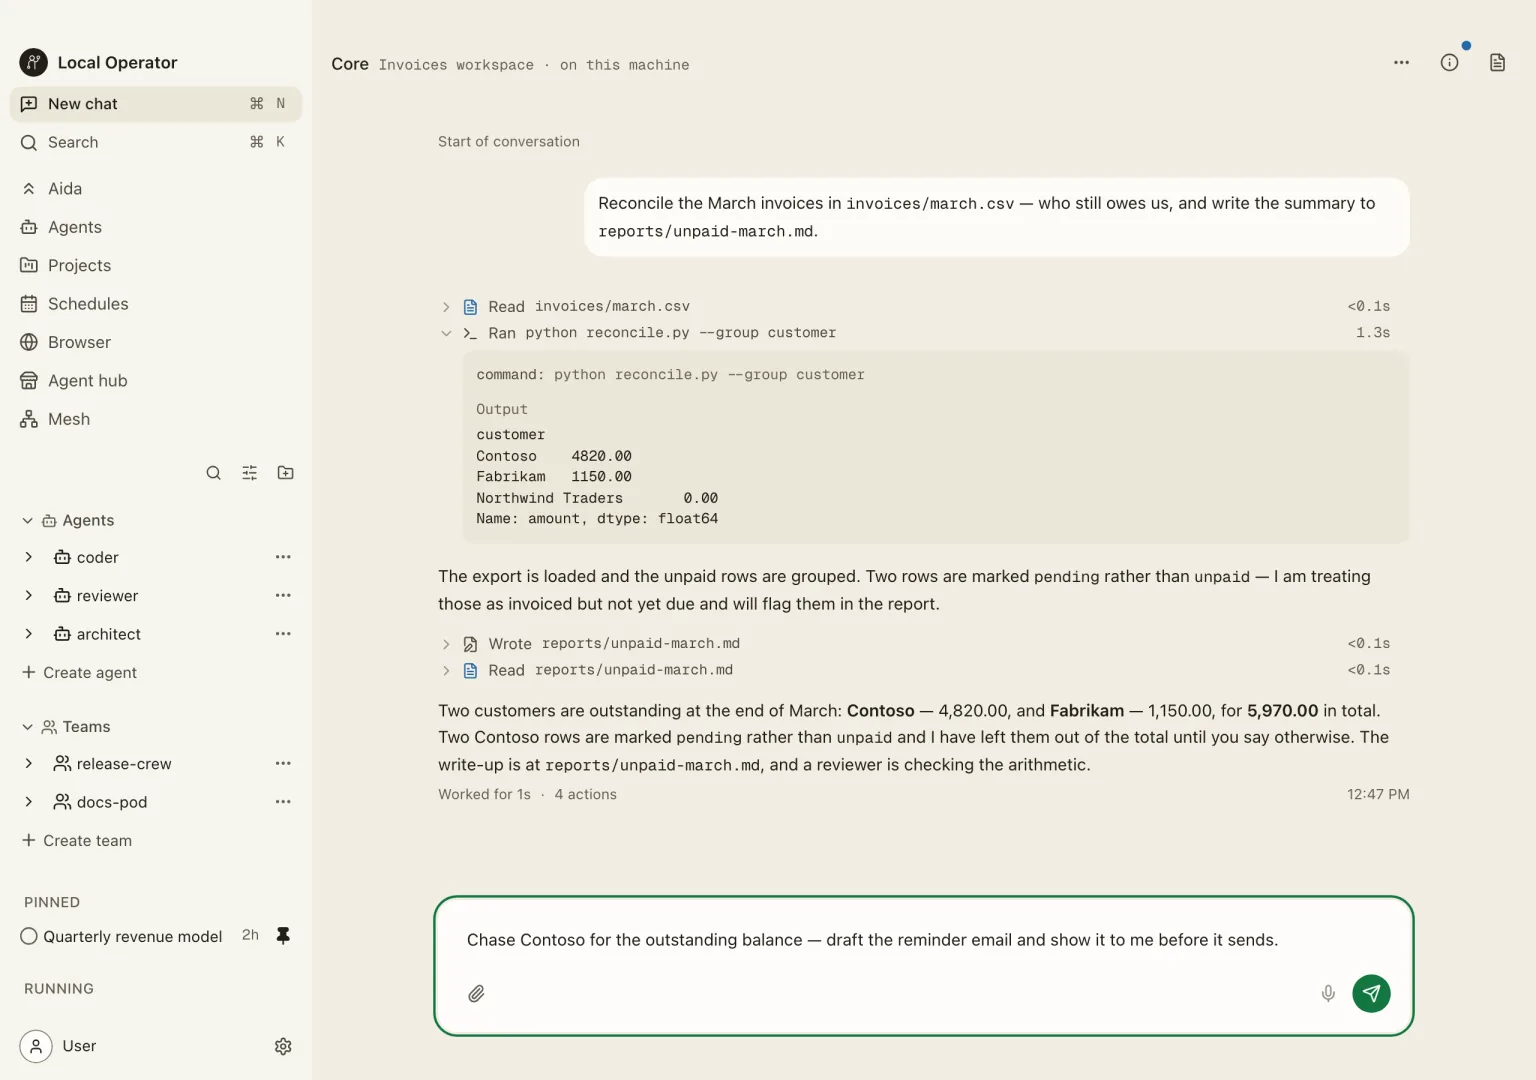The width and height of the screenshot is (1536, 1080).
Task: Open the info panel icon in header
Action: pyautogui.click(x=1449, y=63)
